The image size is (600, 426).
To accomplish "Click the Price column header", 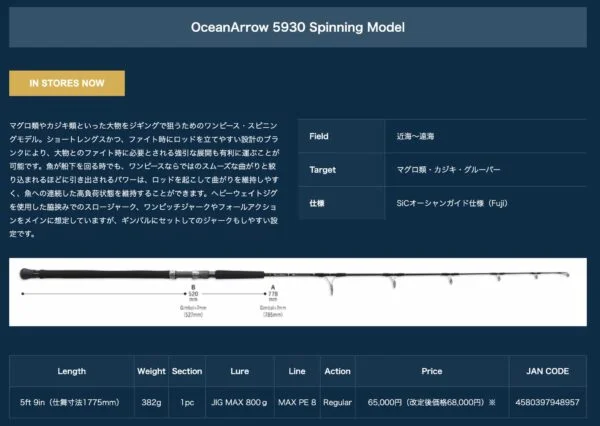I will tap(432, 371).
